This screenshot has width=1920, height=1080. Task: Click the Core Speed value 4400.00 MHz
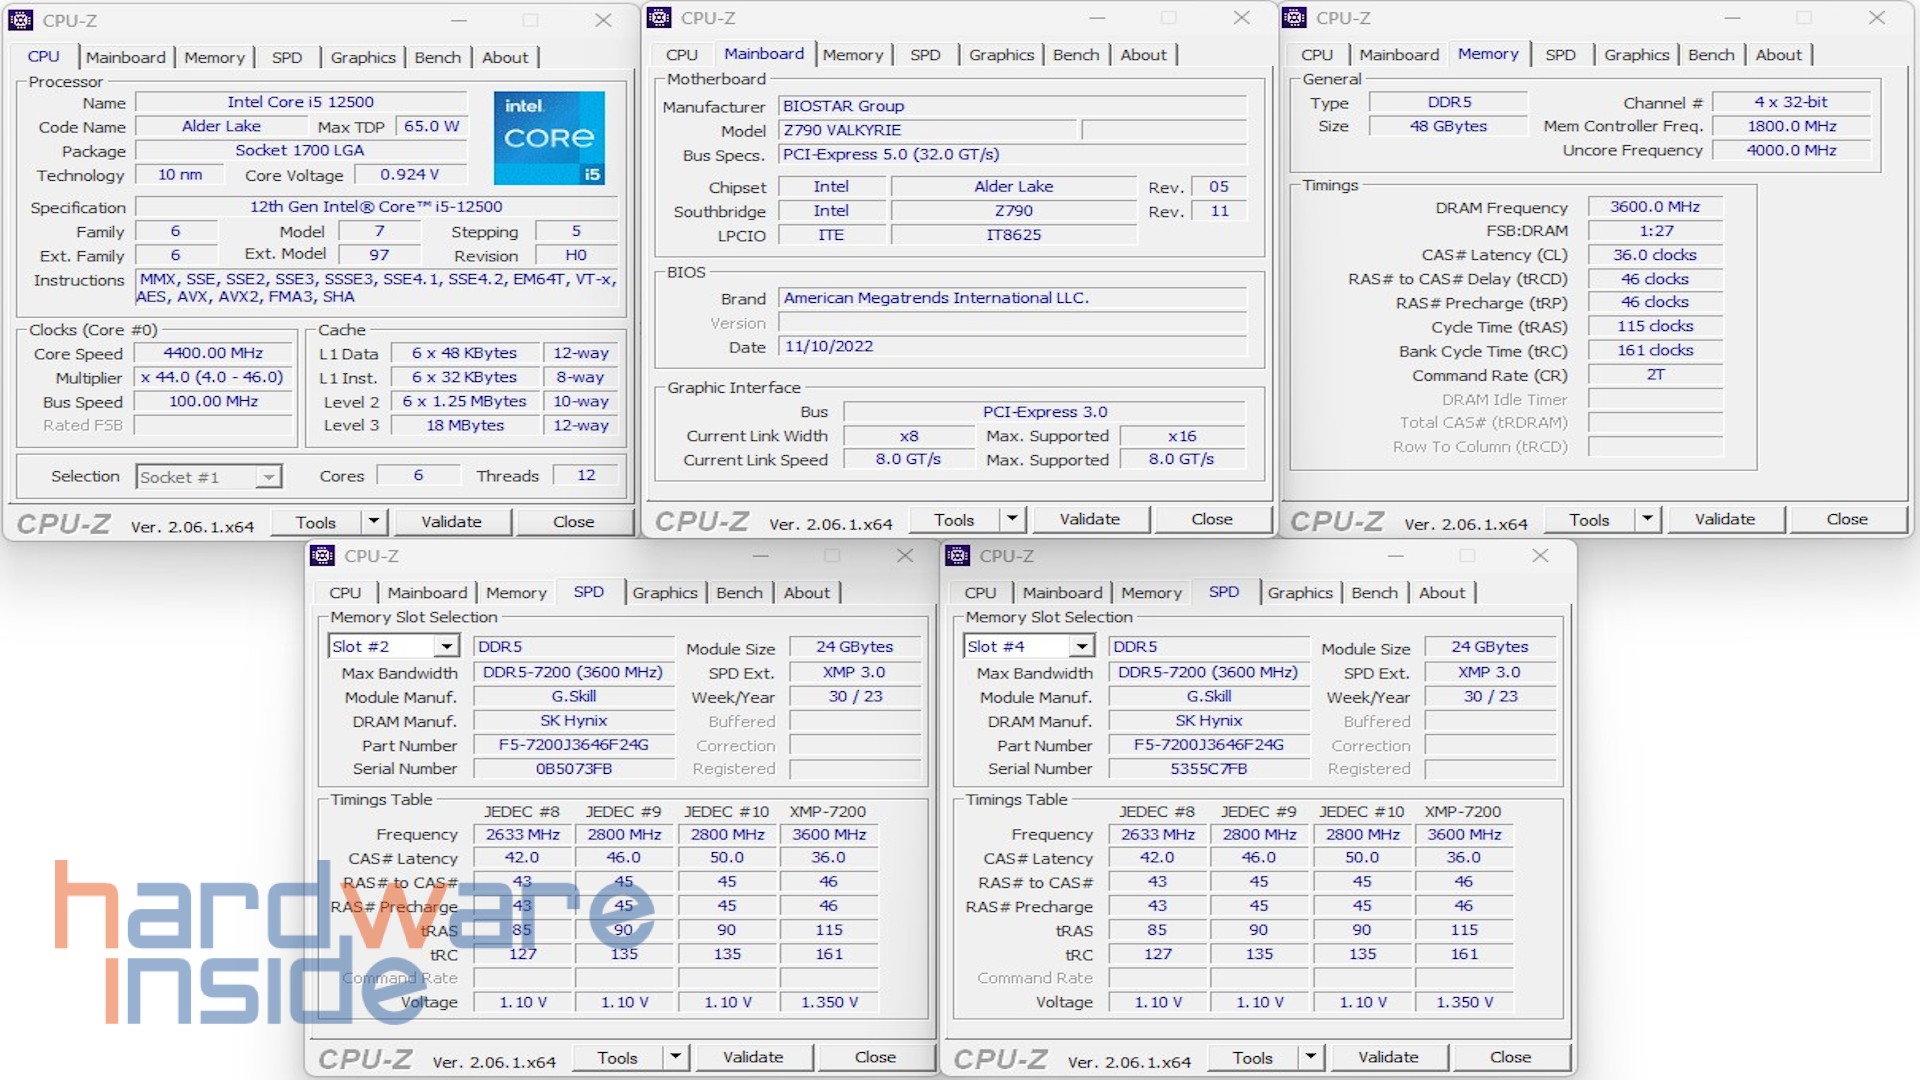(x=213, y=353)
